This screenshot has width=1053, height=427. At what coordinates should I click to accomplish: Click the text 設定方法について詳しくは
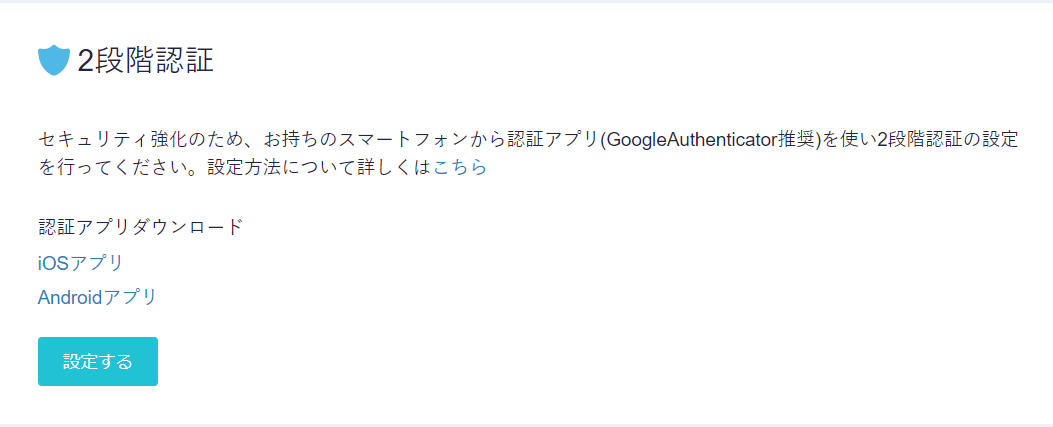click(x=320, y=167)
